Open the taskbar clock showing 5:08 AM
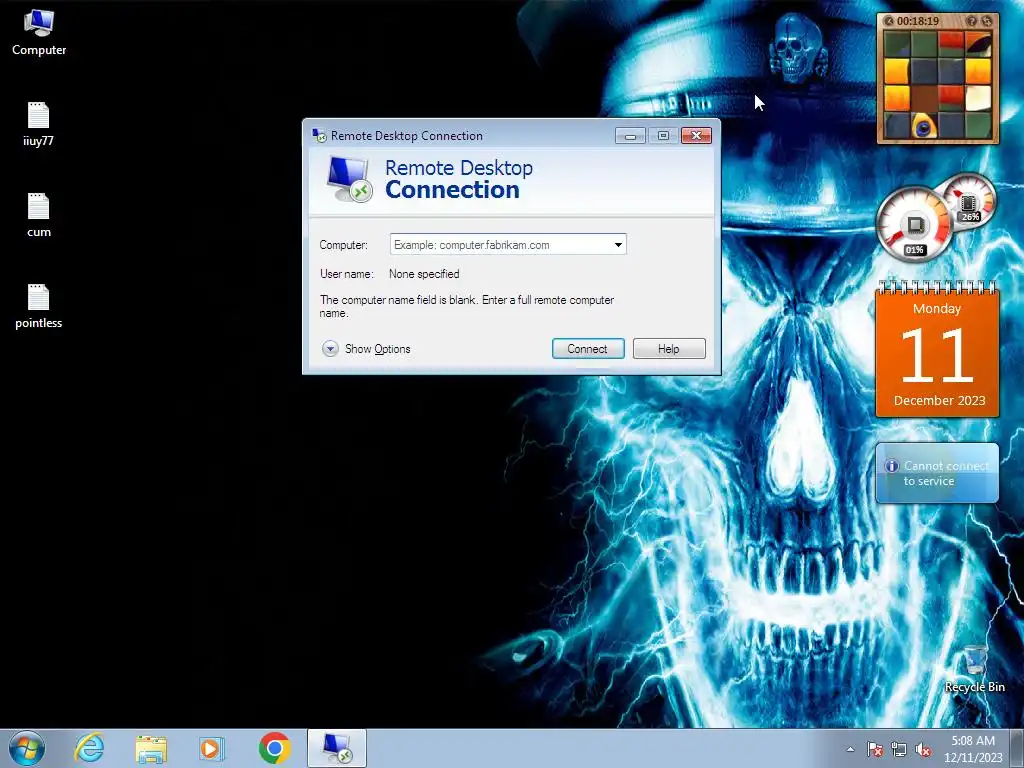1024x768 pixels. 973,748
